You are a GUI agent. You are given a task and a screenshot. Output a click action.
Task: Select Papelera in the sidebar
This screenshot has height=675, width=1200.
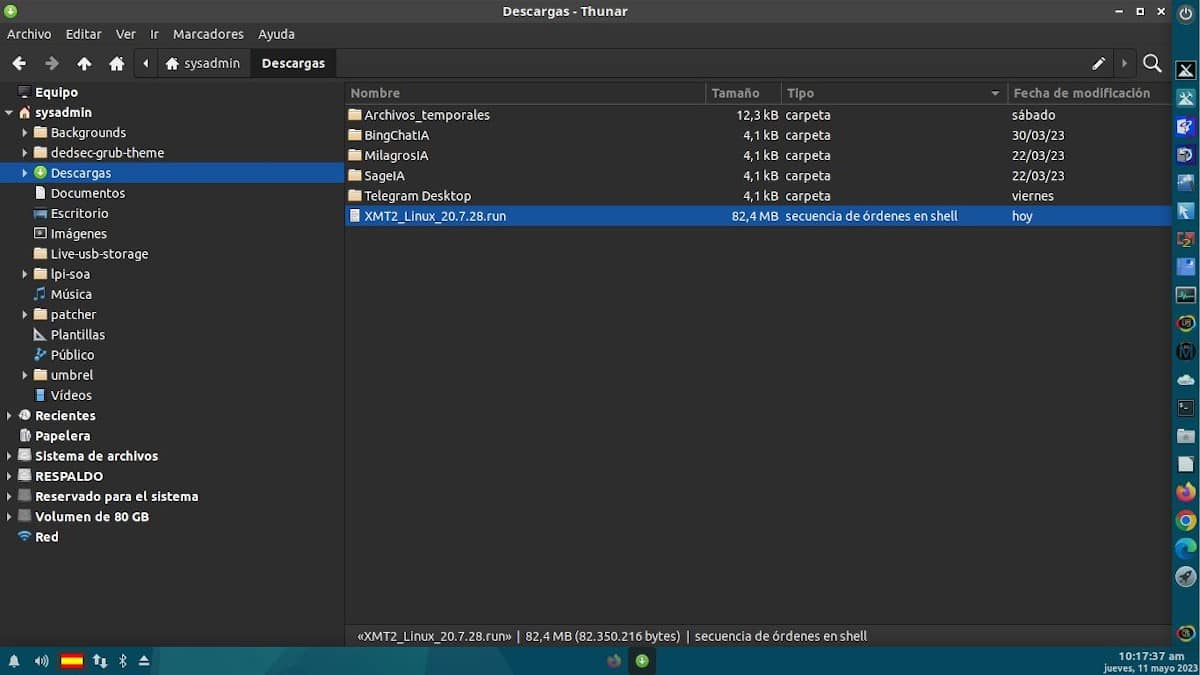click(x=62, y=435)
